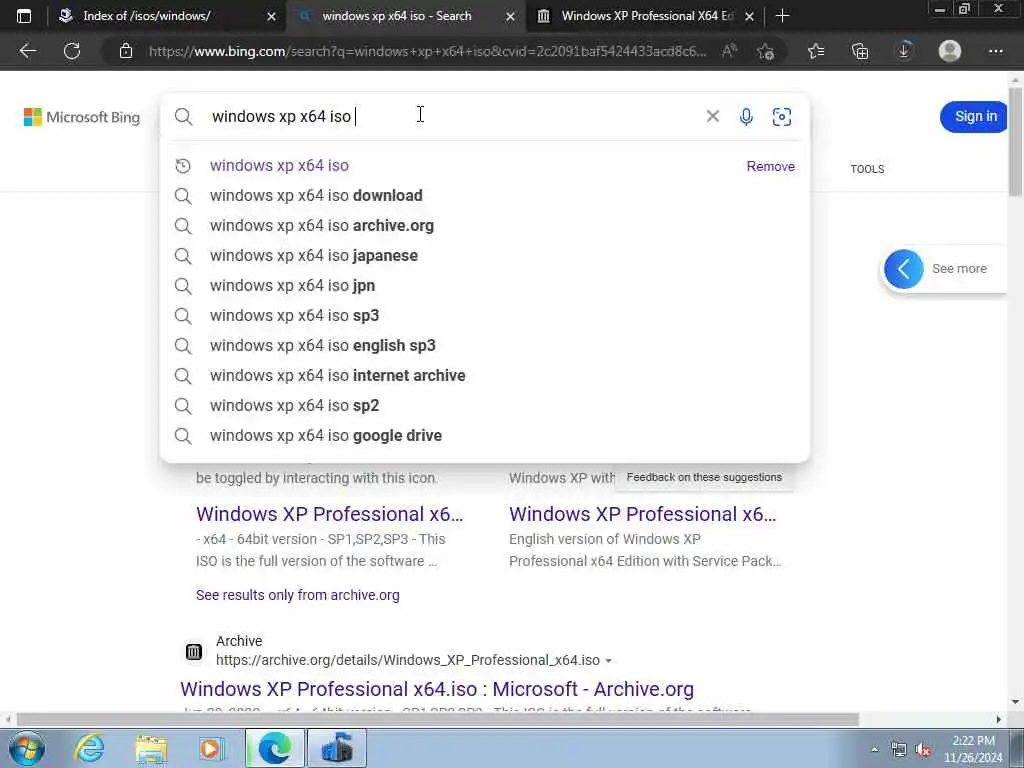Expand archive.org result URL dropdown arrow
This screenshot has width=1024, height=768.
pos(609,660)
